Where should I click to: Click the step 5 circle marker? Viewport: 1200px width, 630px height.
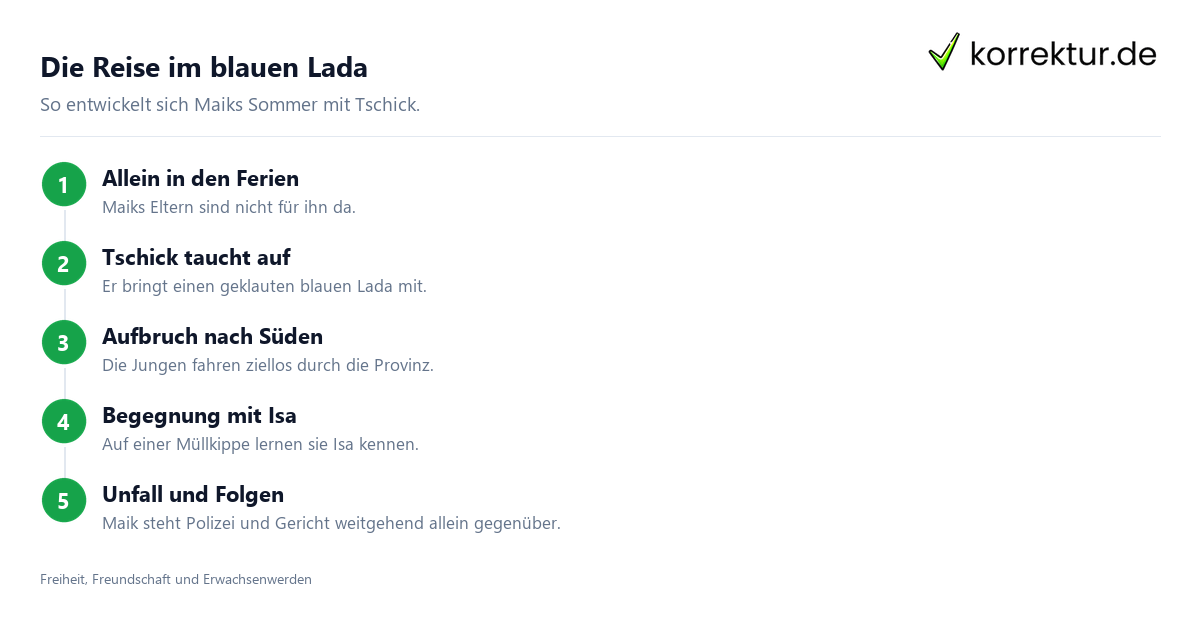click(64, 500)
